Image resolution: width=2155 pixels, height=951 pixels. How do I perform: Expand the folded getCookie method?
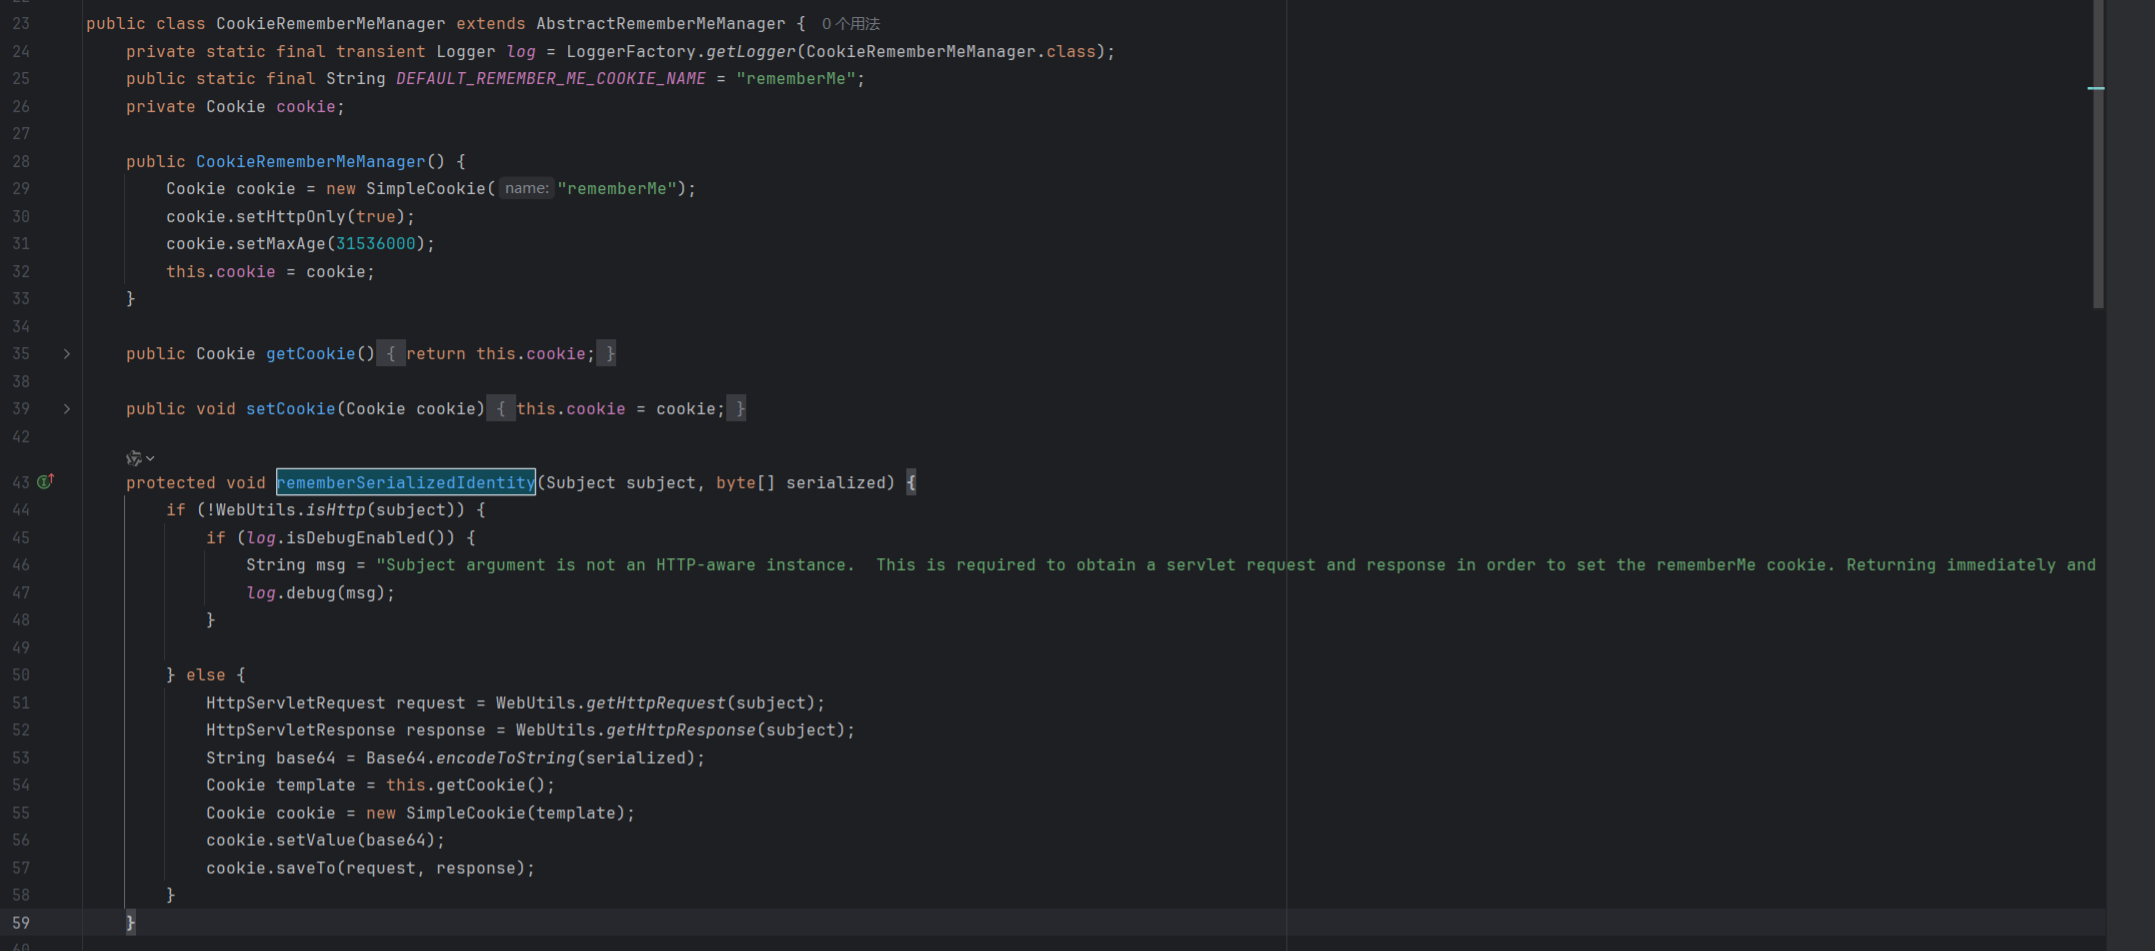[67, 354]
